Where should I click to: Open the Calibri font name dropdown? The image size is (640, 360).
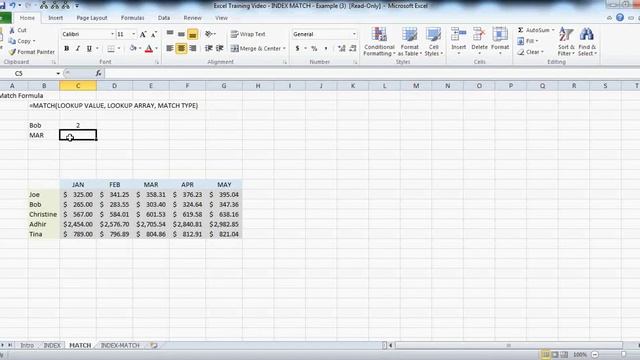point(112,34)
